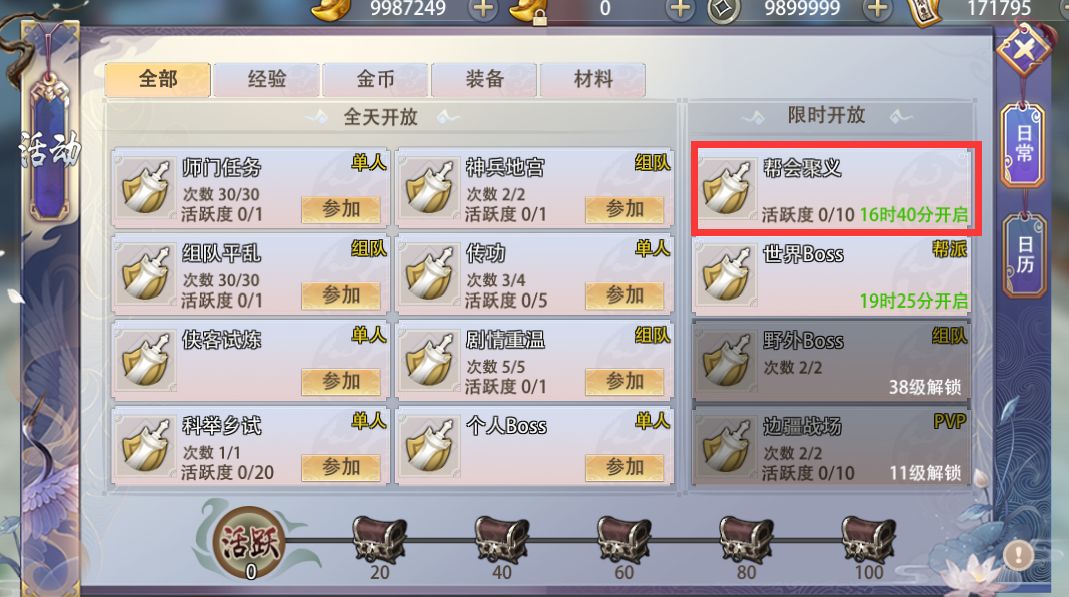Viewport: 1069px width, 597px height.
Task: Switch to the 经验 tab
Action: pyautogui.click(x=267, y=80)
